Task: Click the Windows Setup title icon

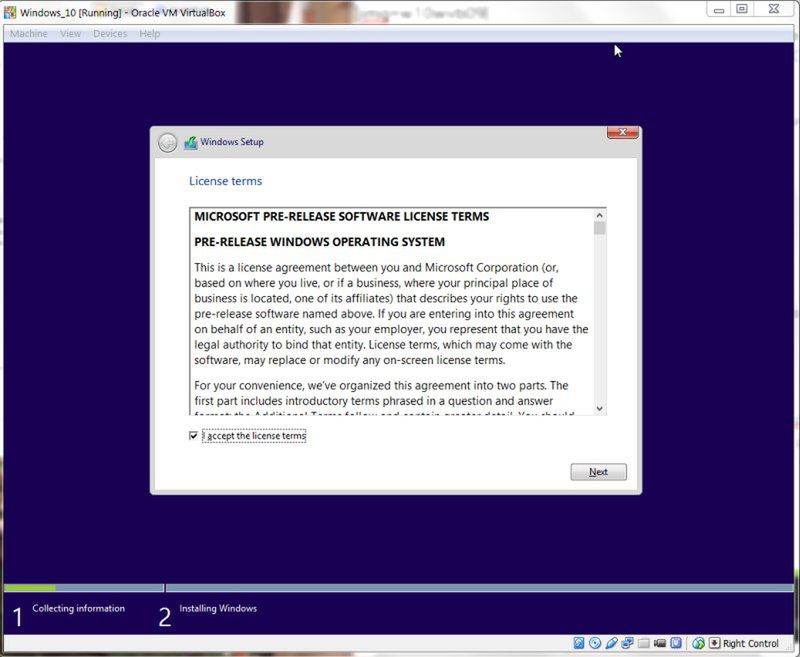Action: pos(191,142)
